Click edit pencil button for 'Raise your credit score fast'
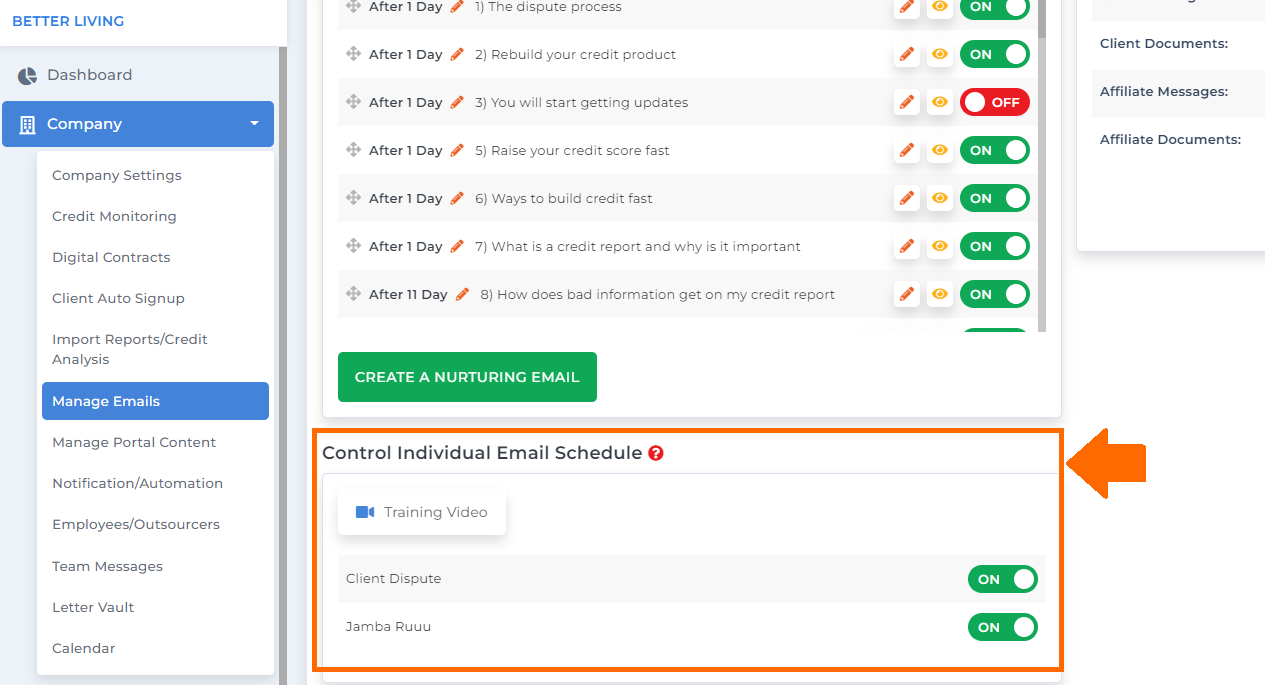The height and width of the screenshot is (685, 1265). [907, 150]
